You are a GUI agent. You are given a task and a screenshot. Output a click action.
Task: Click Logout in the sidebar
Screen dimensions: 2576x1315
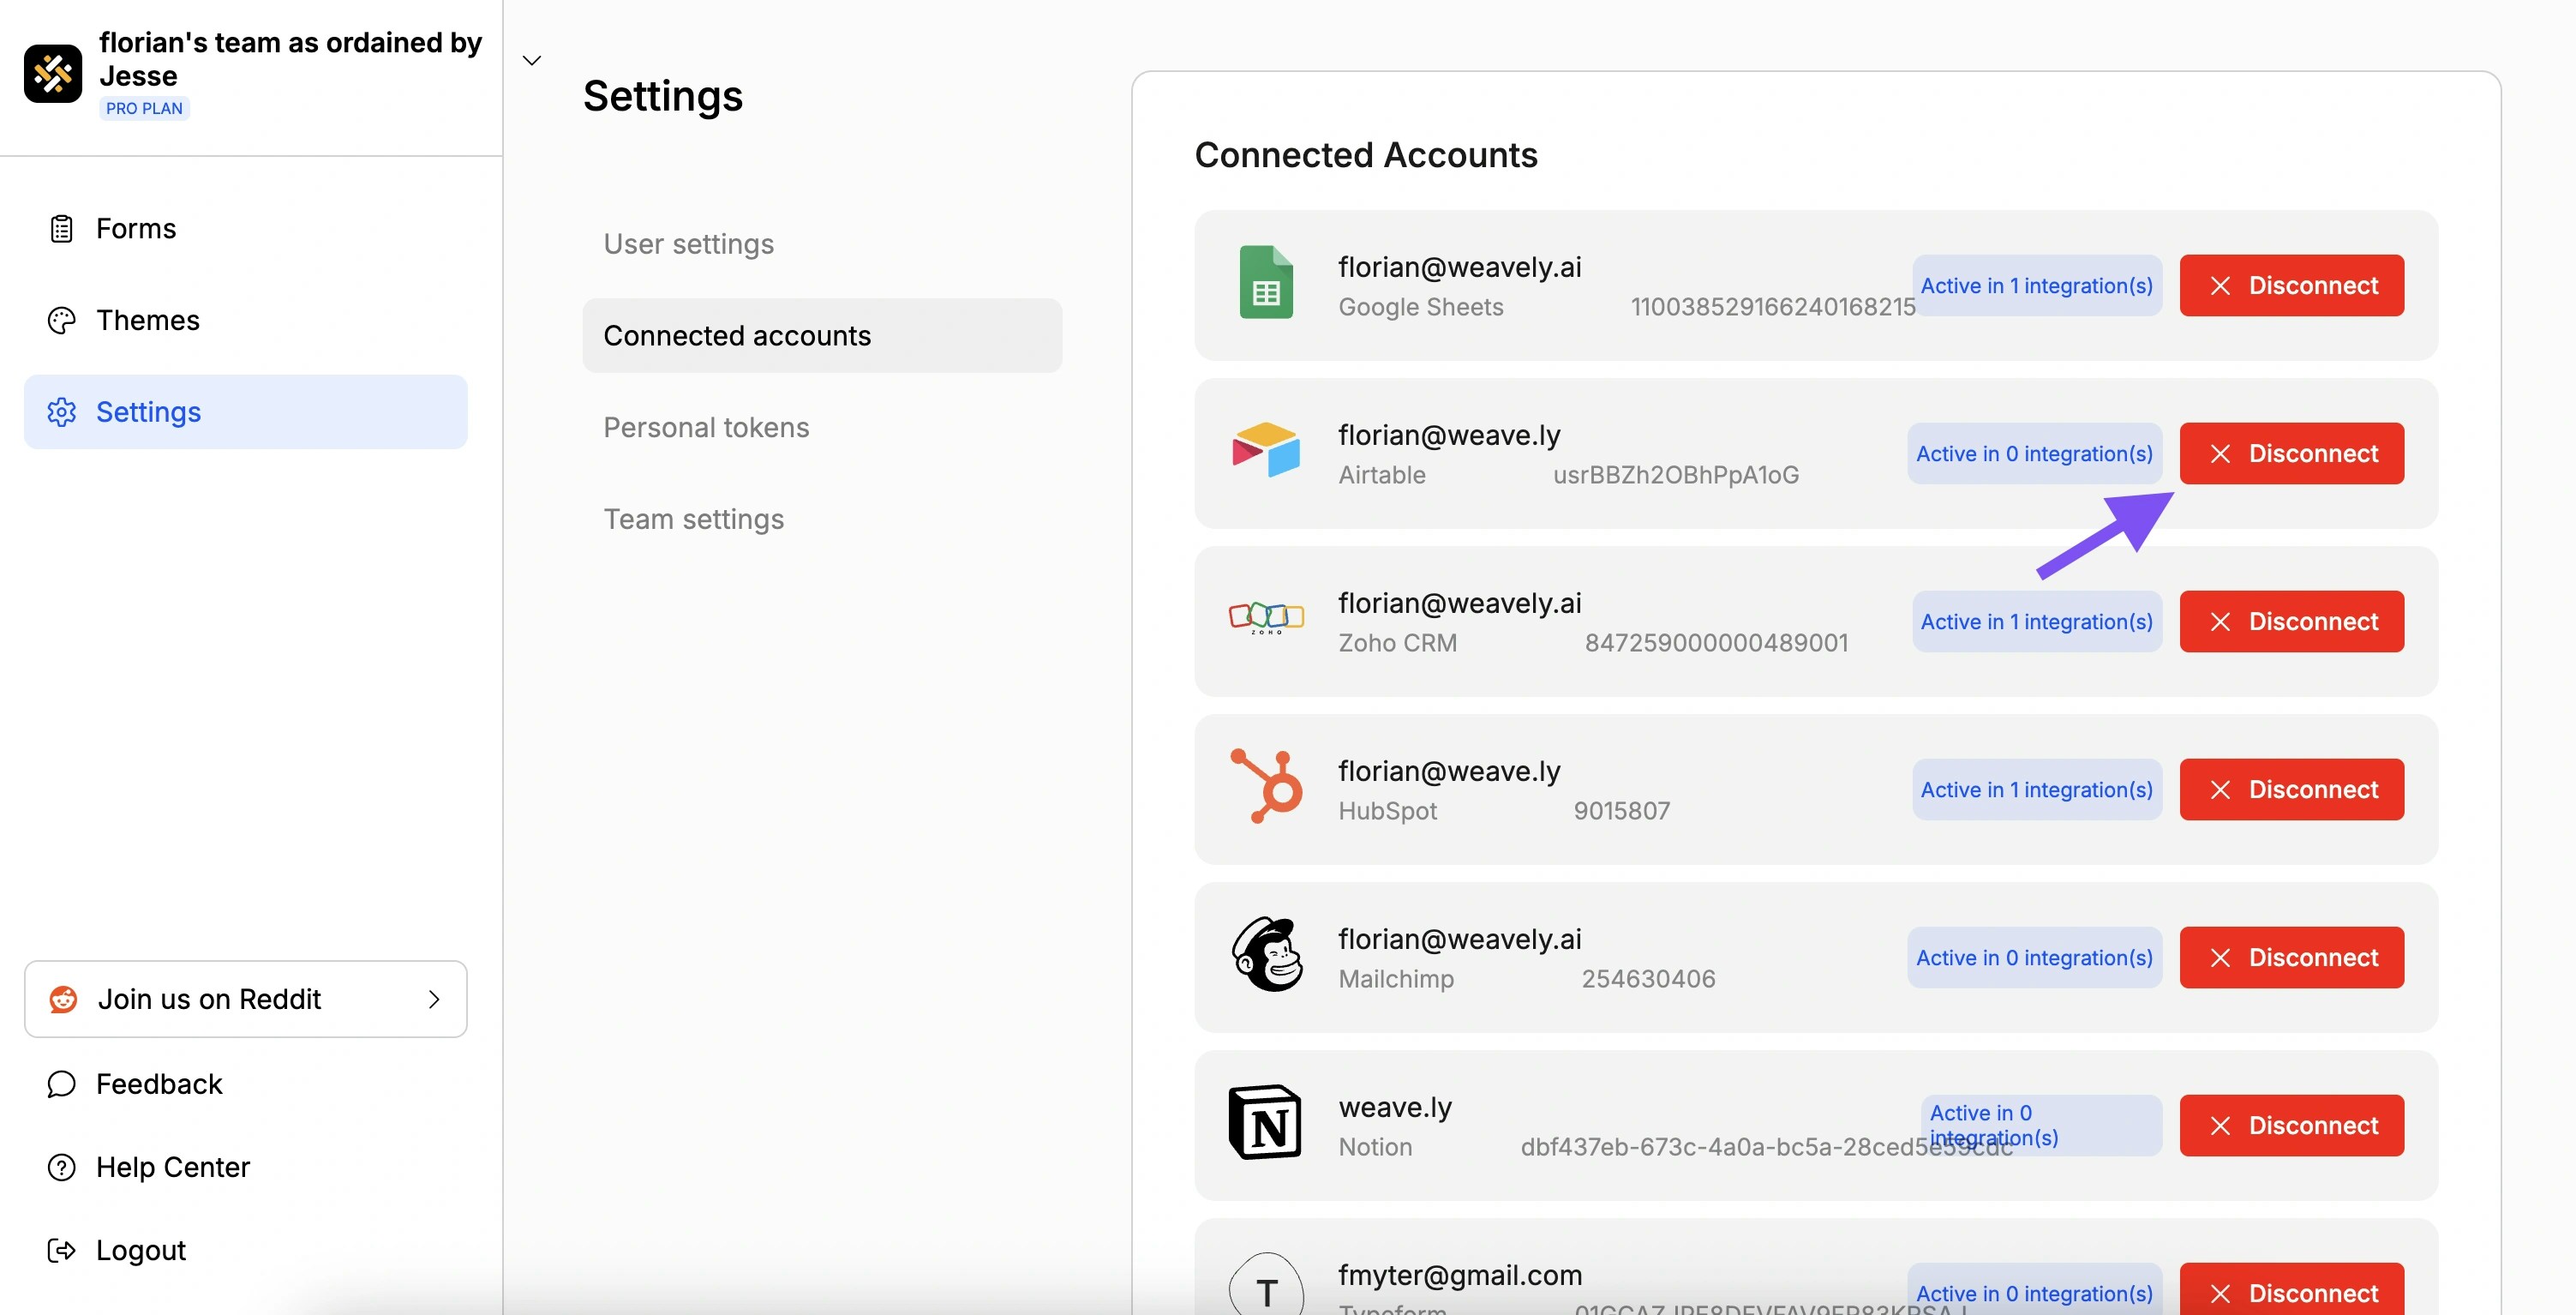pos(140,1249)
